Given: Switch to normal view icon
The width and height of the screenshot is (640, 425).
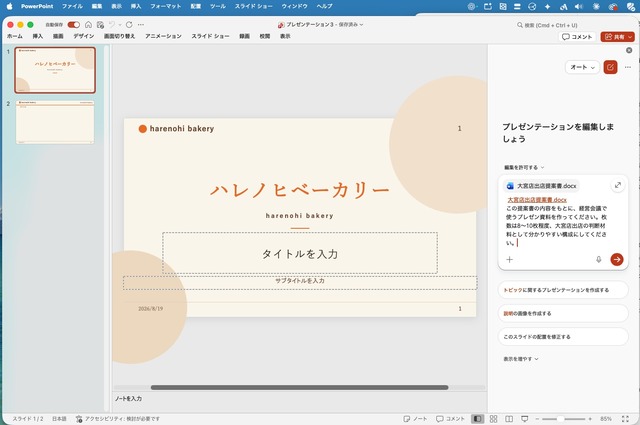Looking at the screenshot, I should coord(477,419).
